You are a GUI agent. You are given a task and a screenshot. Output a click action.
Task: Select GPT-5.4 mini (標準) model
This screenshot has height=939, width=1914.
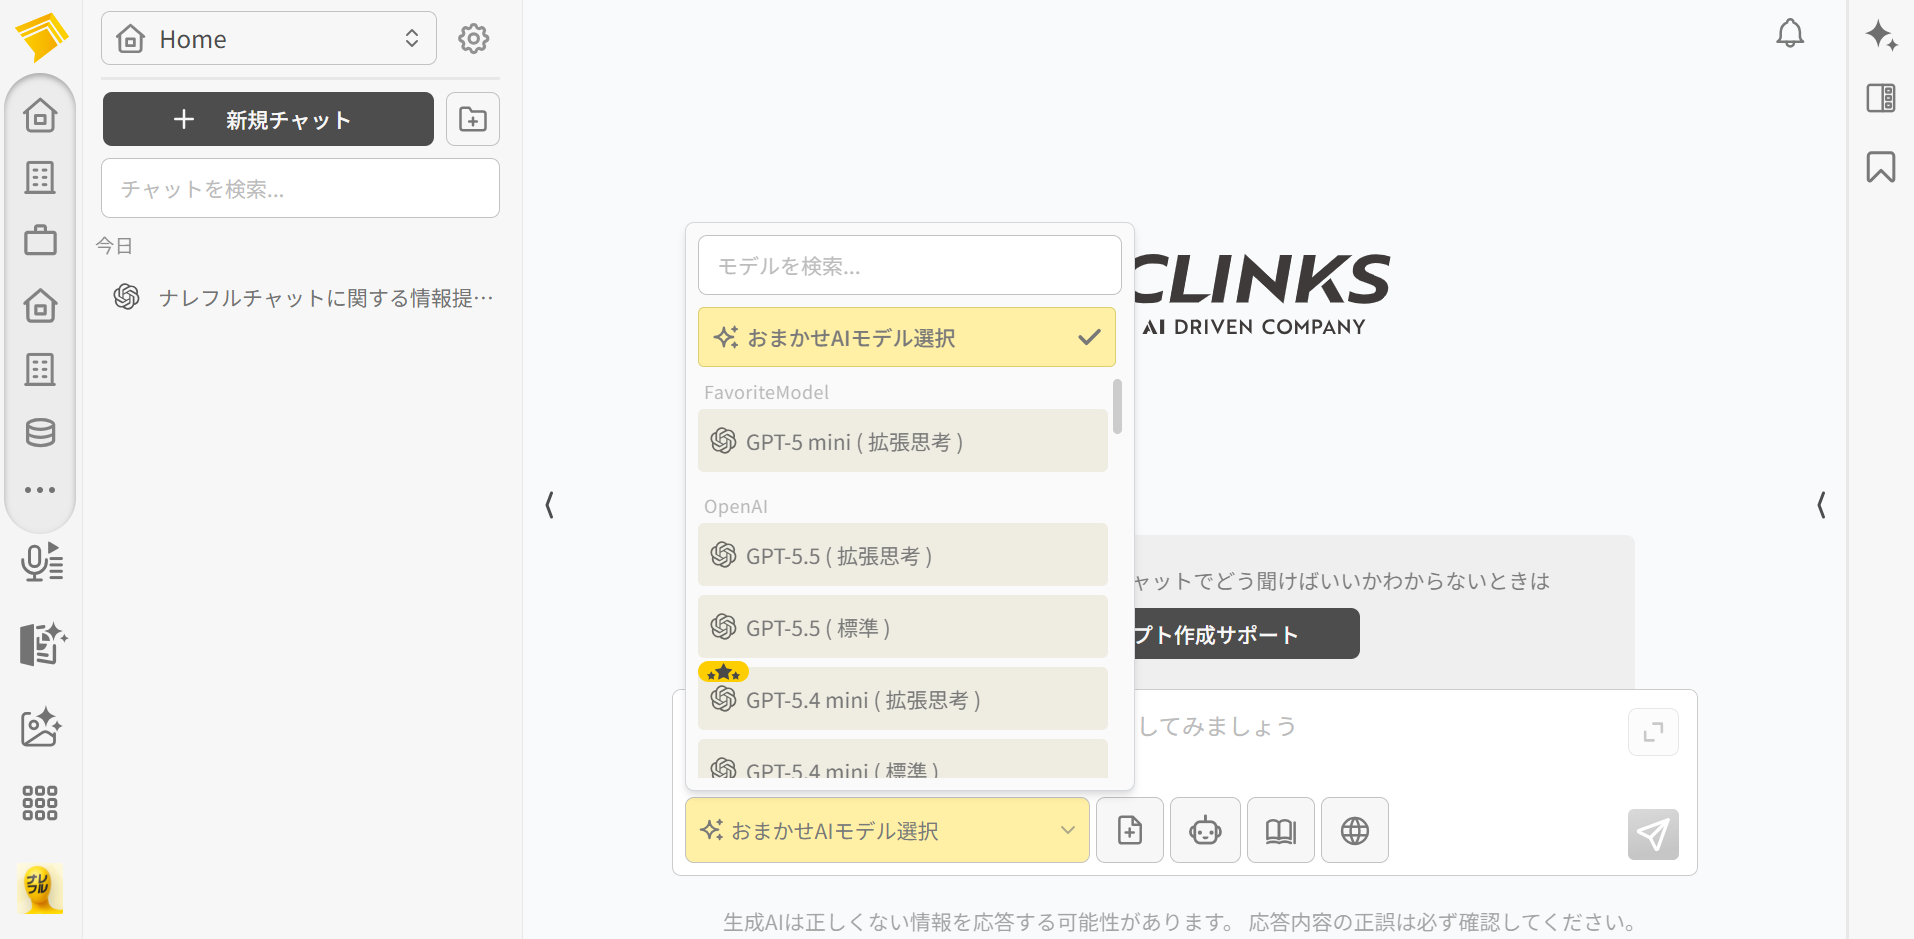point(902,760)
